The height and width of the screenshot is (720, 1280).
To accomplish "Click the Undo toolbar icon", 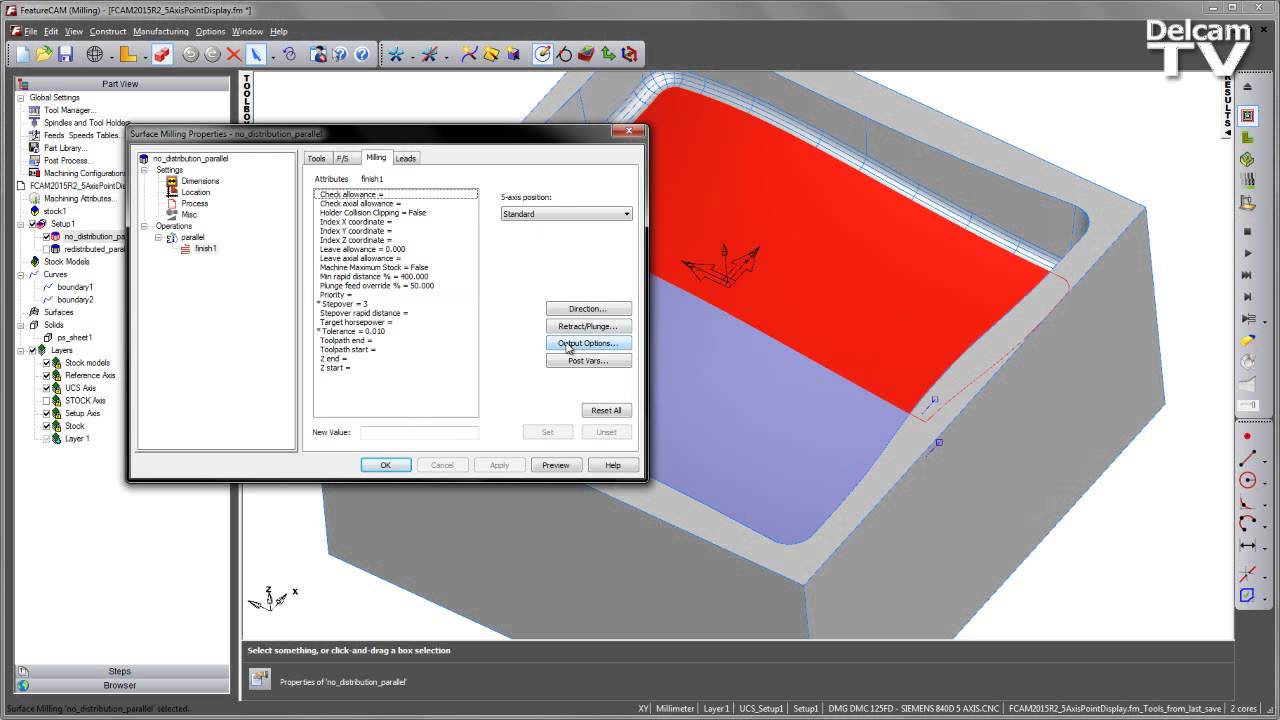I will click(190, 54).
